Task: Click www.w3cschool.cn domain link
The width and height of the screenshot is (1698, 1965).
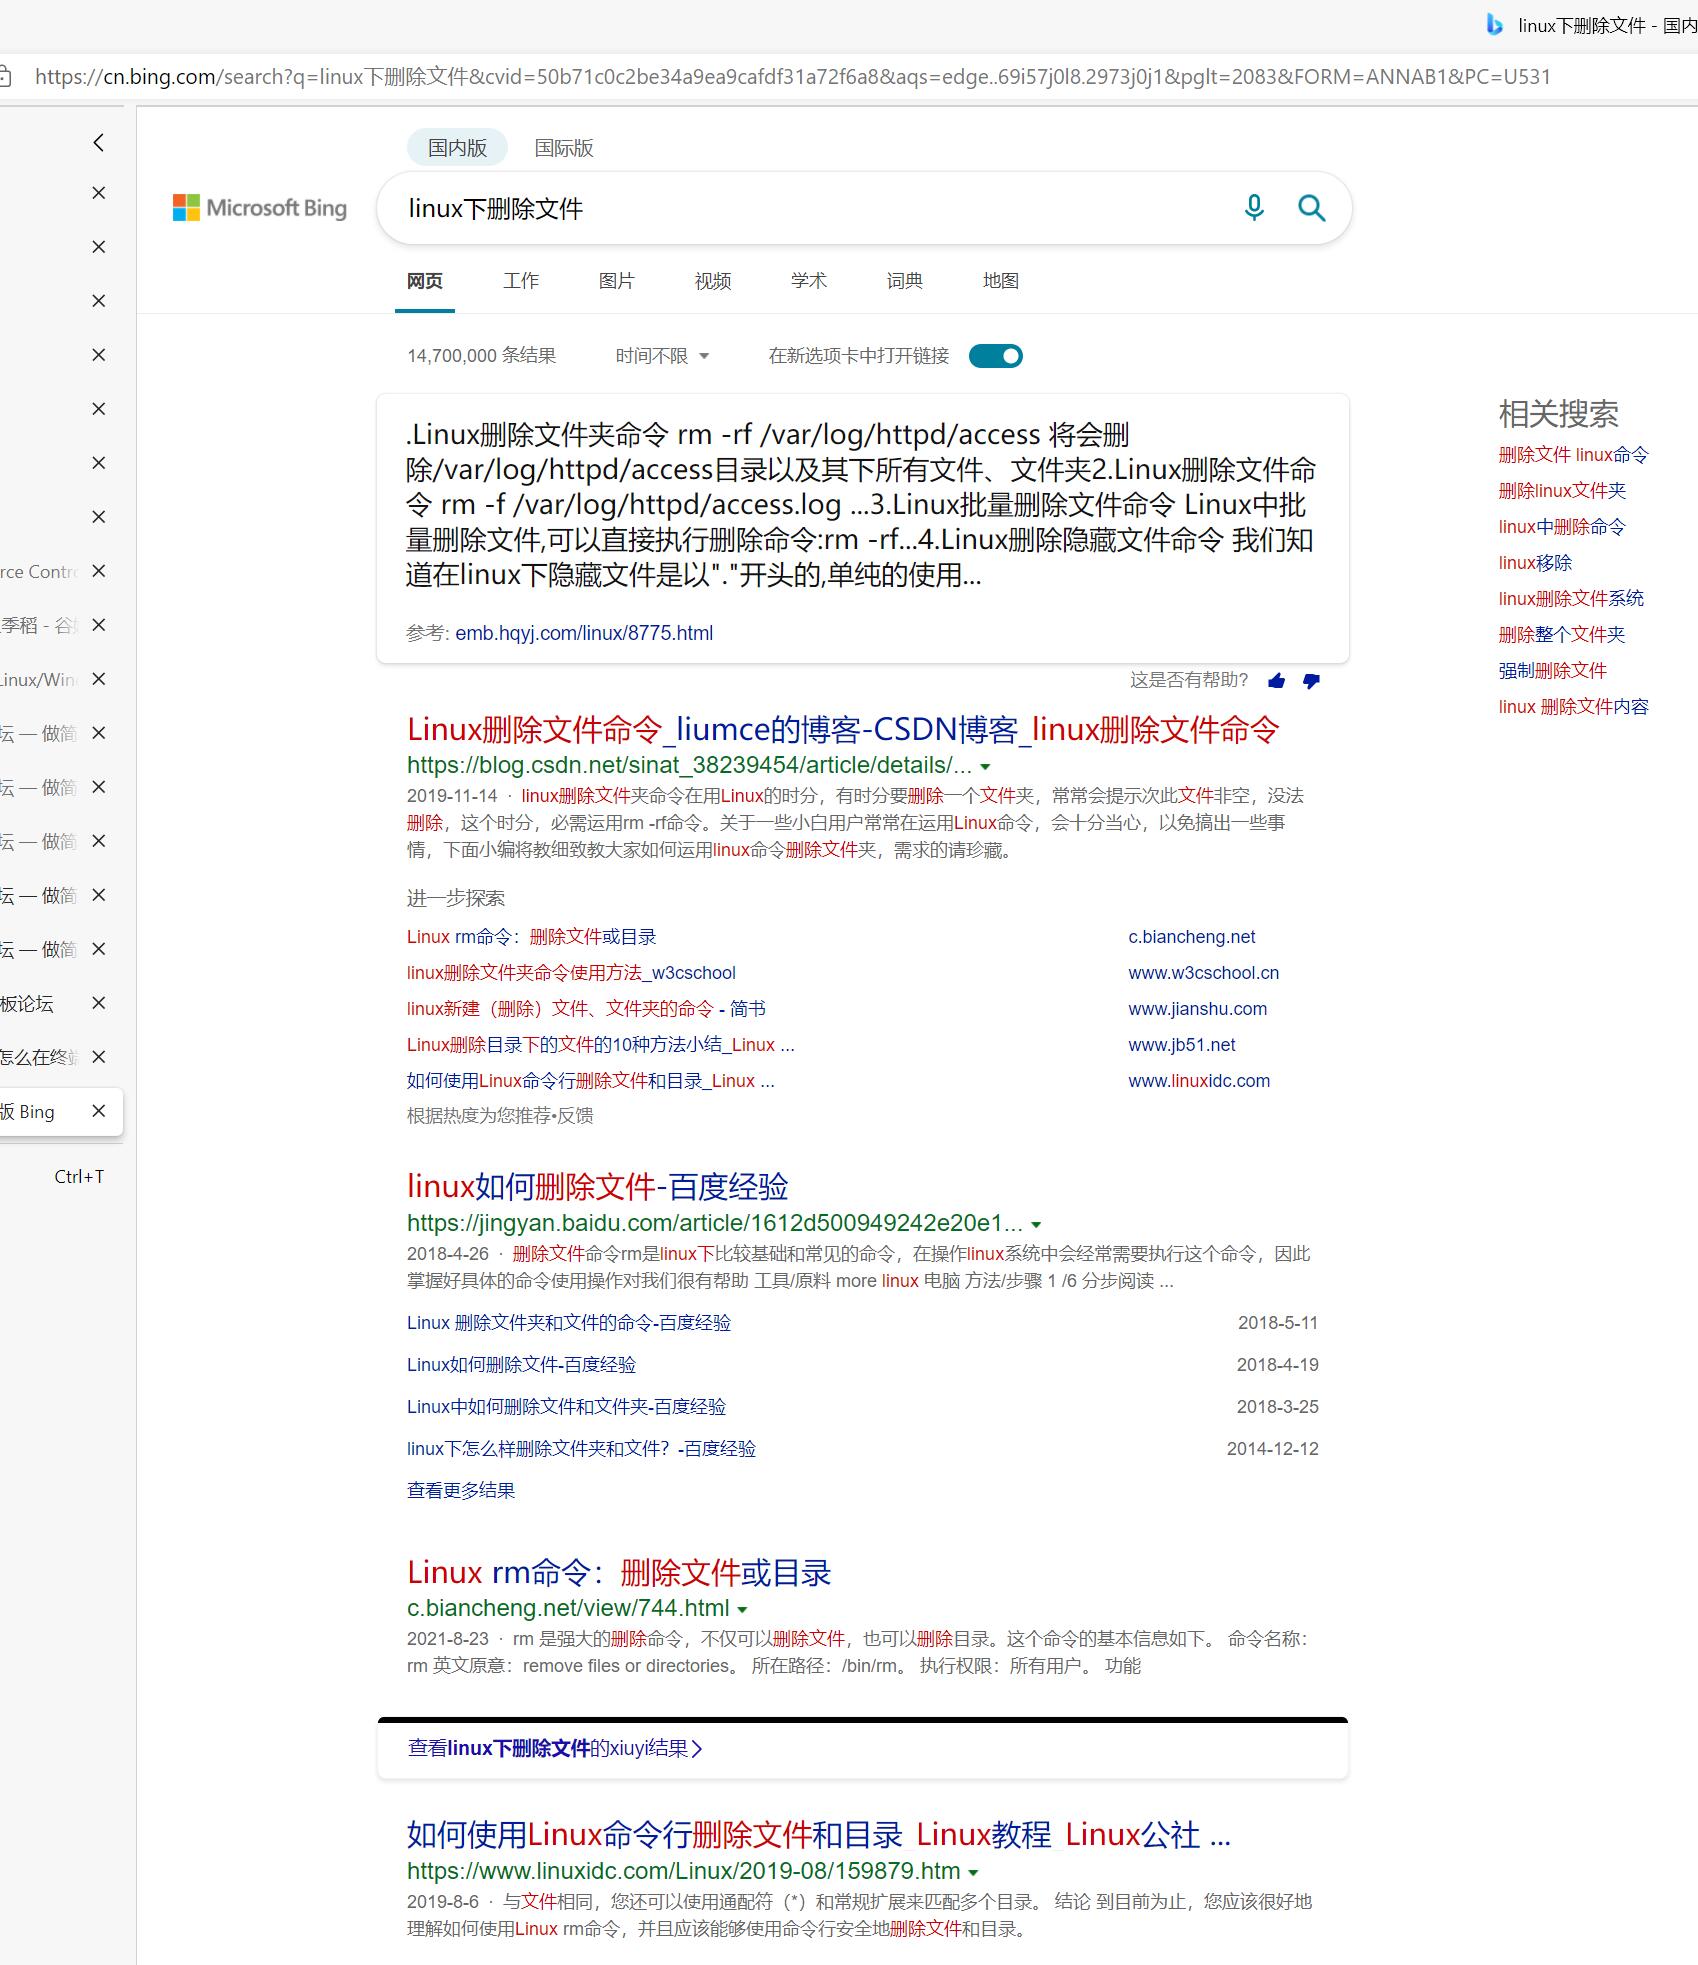Action: click(1204, 973)
